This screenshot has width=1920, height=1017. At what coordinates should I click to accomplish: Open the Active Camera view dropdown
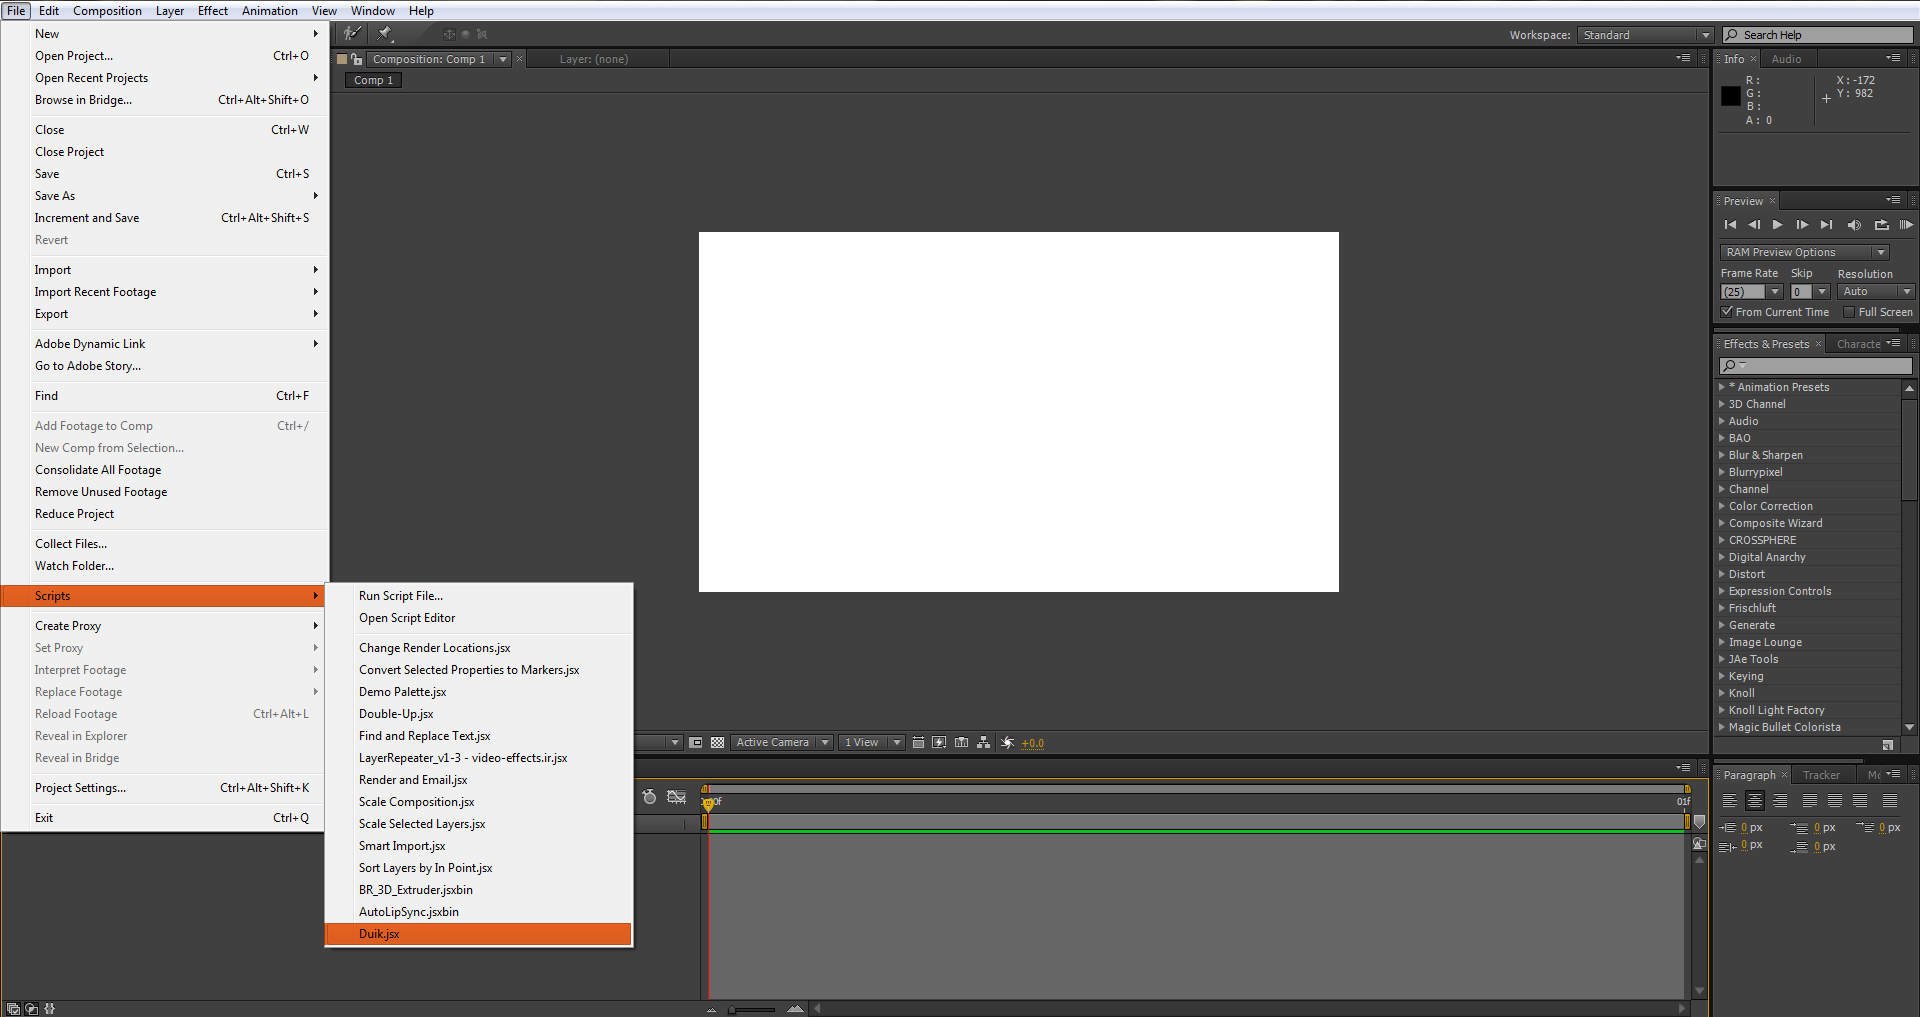pyautogui.click(x=782, y=743)
